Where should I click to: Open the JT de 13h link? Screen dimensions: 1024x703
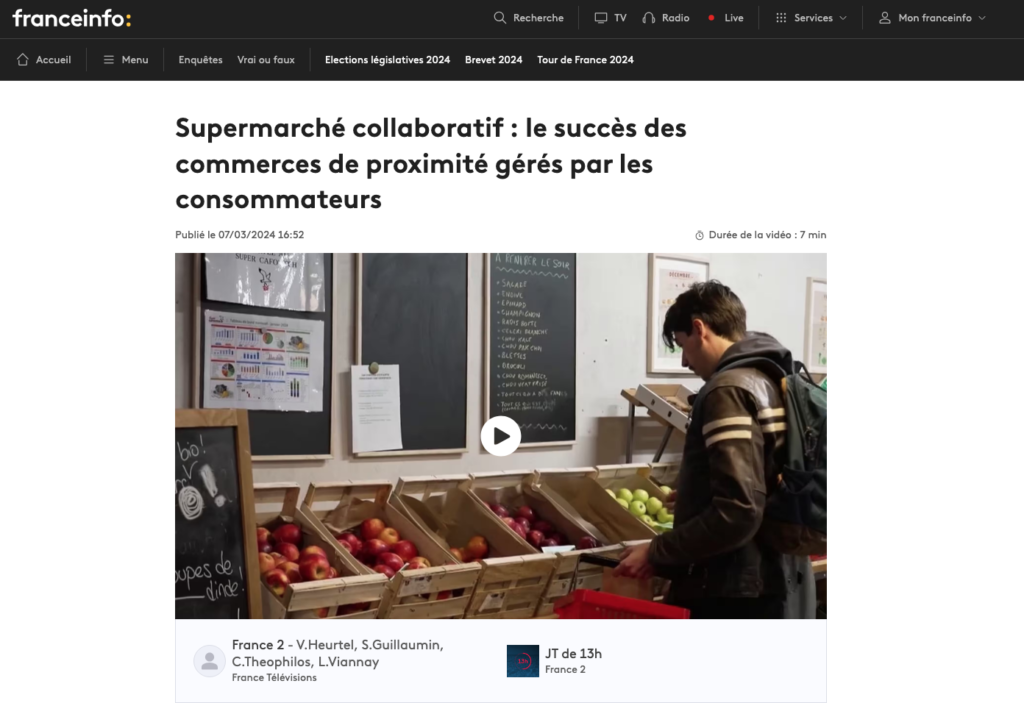click(x=573, y=653)
